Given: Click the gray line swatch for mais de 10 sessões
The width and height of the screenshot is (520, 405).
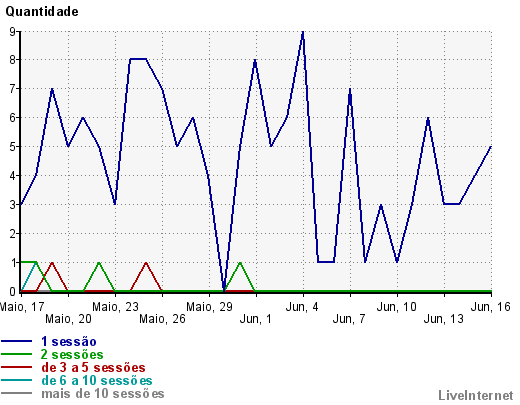Looking at the screenshot, I should pos(16,393).
